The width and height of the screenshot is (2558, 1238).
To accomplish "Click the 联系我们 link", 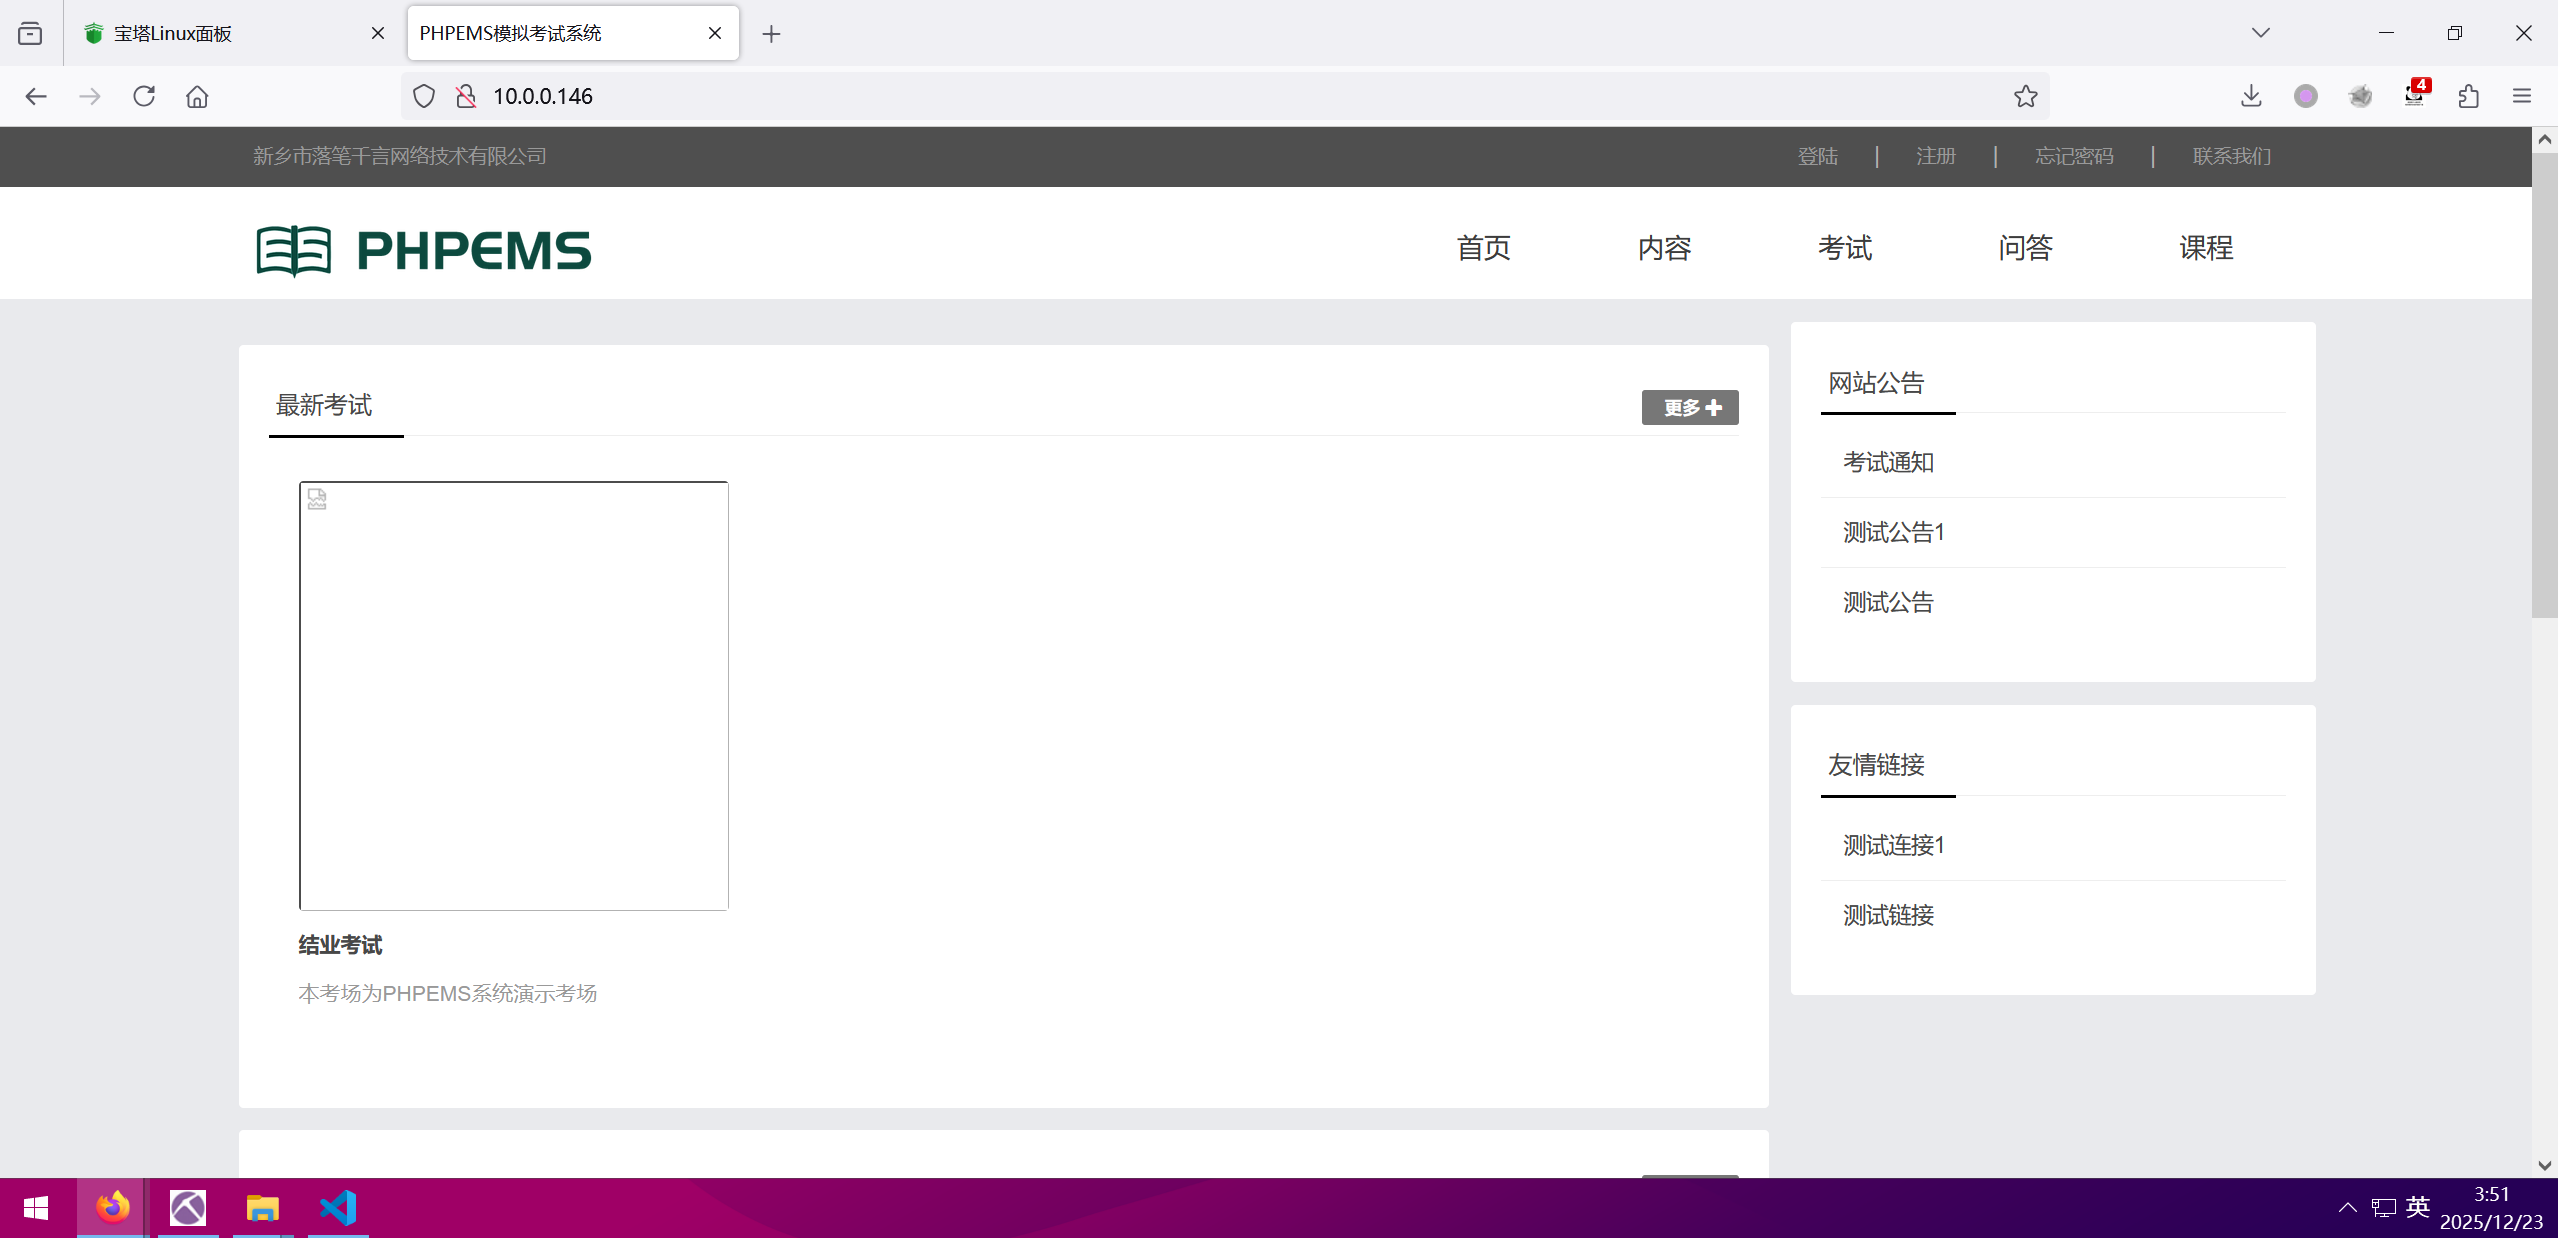I will [2232, 156].
